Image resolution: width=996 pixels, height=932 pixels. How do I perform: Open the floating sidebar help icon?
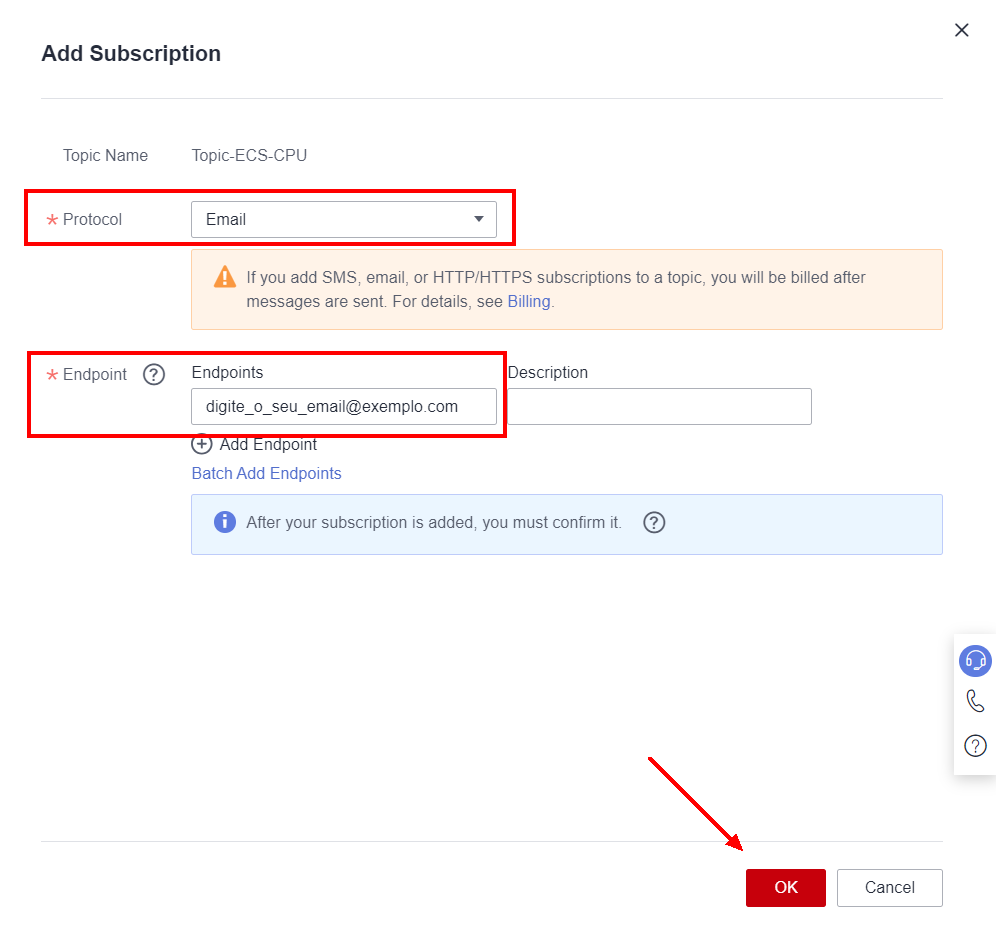click(x=974, y=745)
